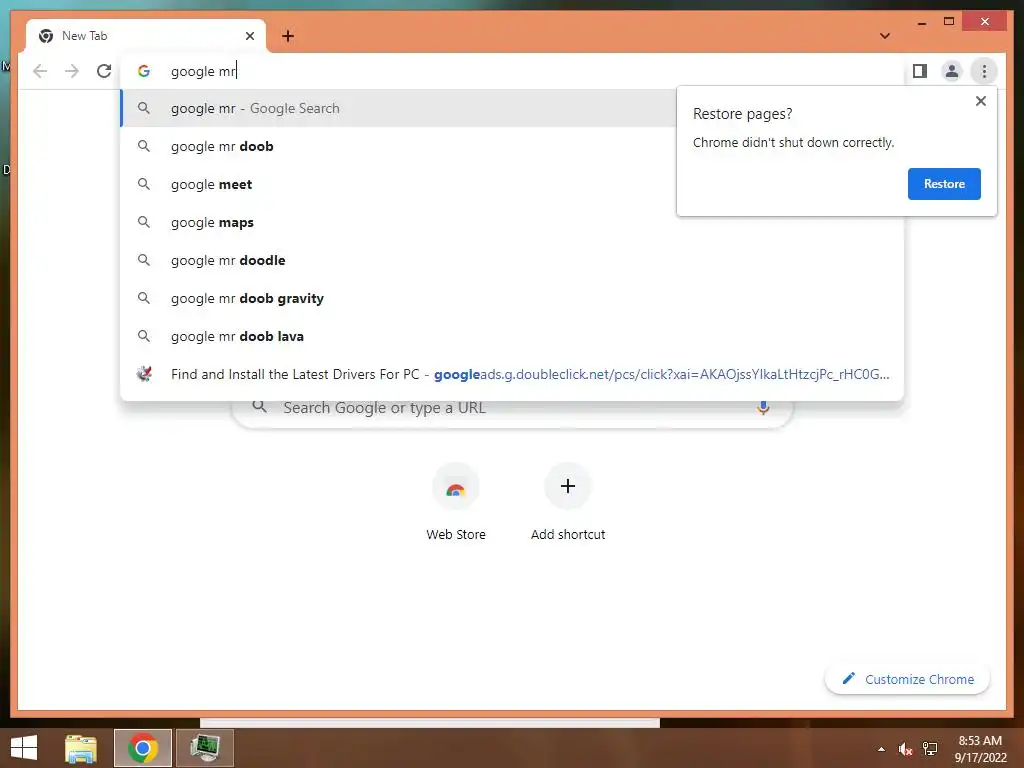This screenshot has width=1024, height=768.
Task: Open the system monitor taskbar app
Action: click(205, 748)
